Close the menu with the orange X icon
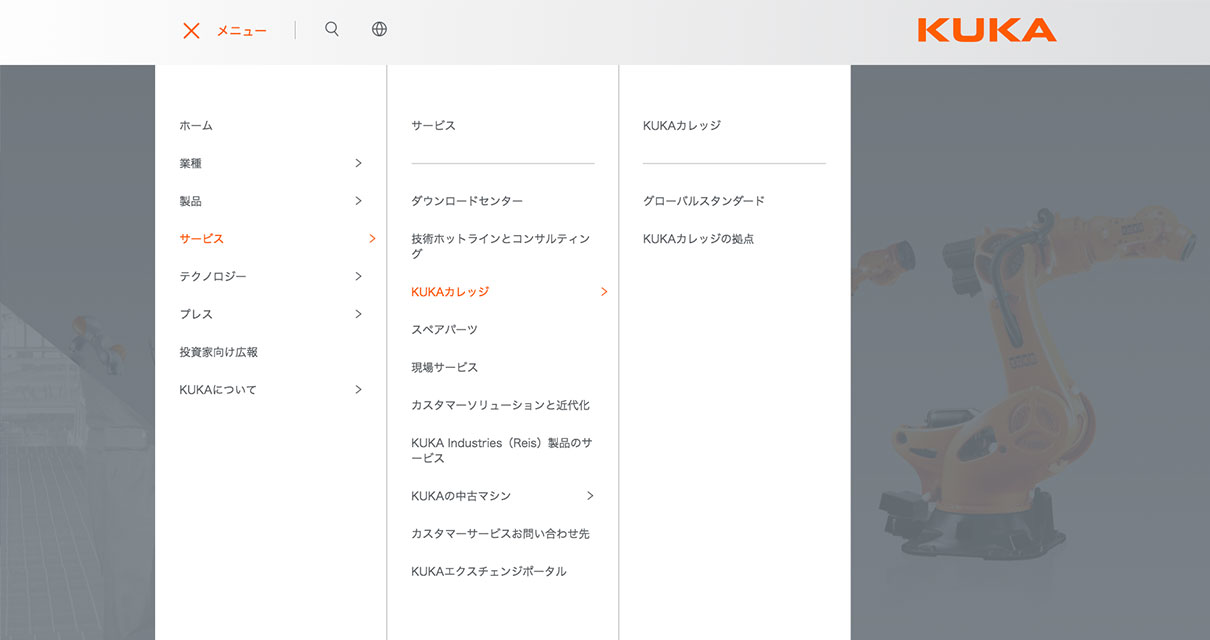 191,31
